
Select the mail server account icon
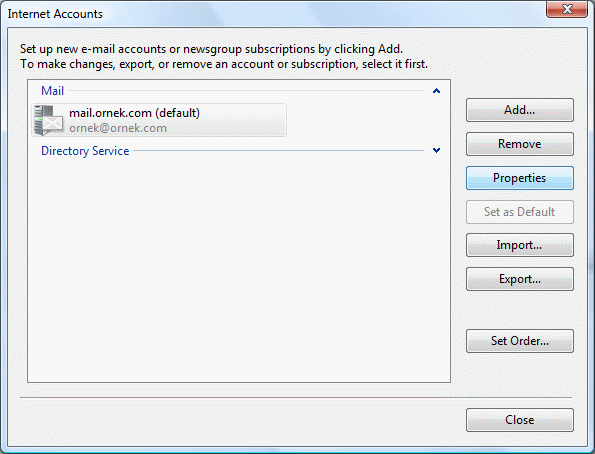(48, 120)
